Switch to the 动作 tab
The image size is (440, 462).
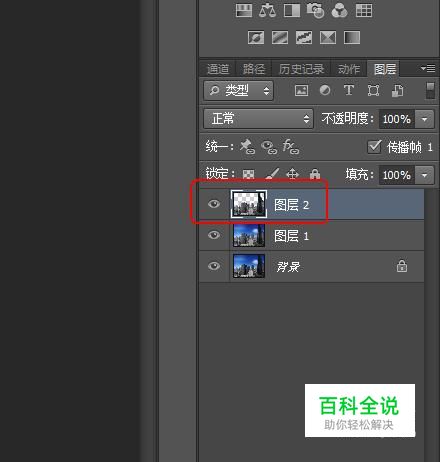click(349, 69)
